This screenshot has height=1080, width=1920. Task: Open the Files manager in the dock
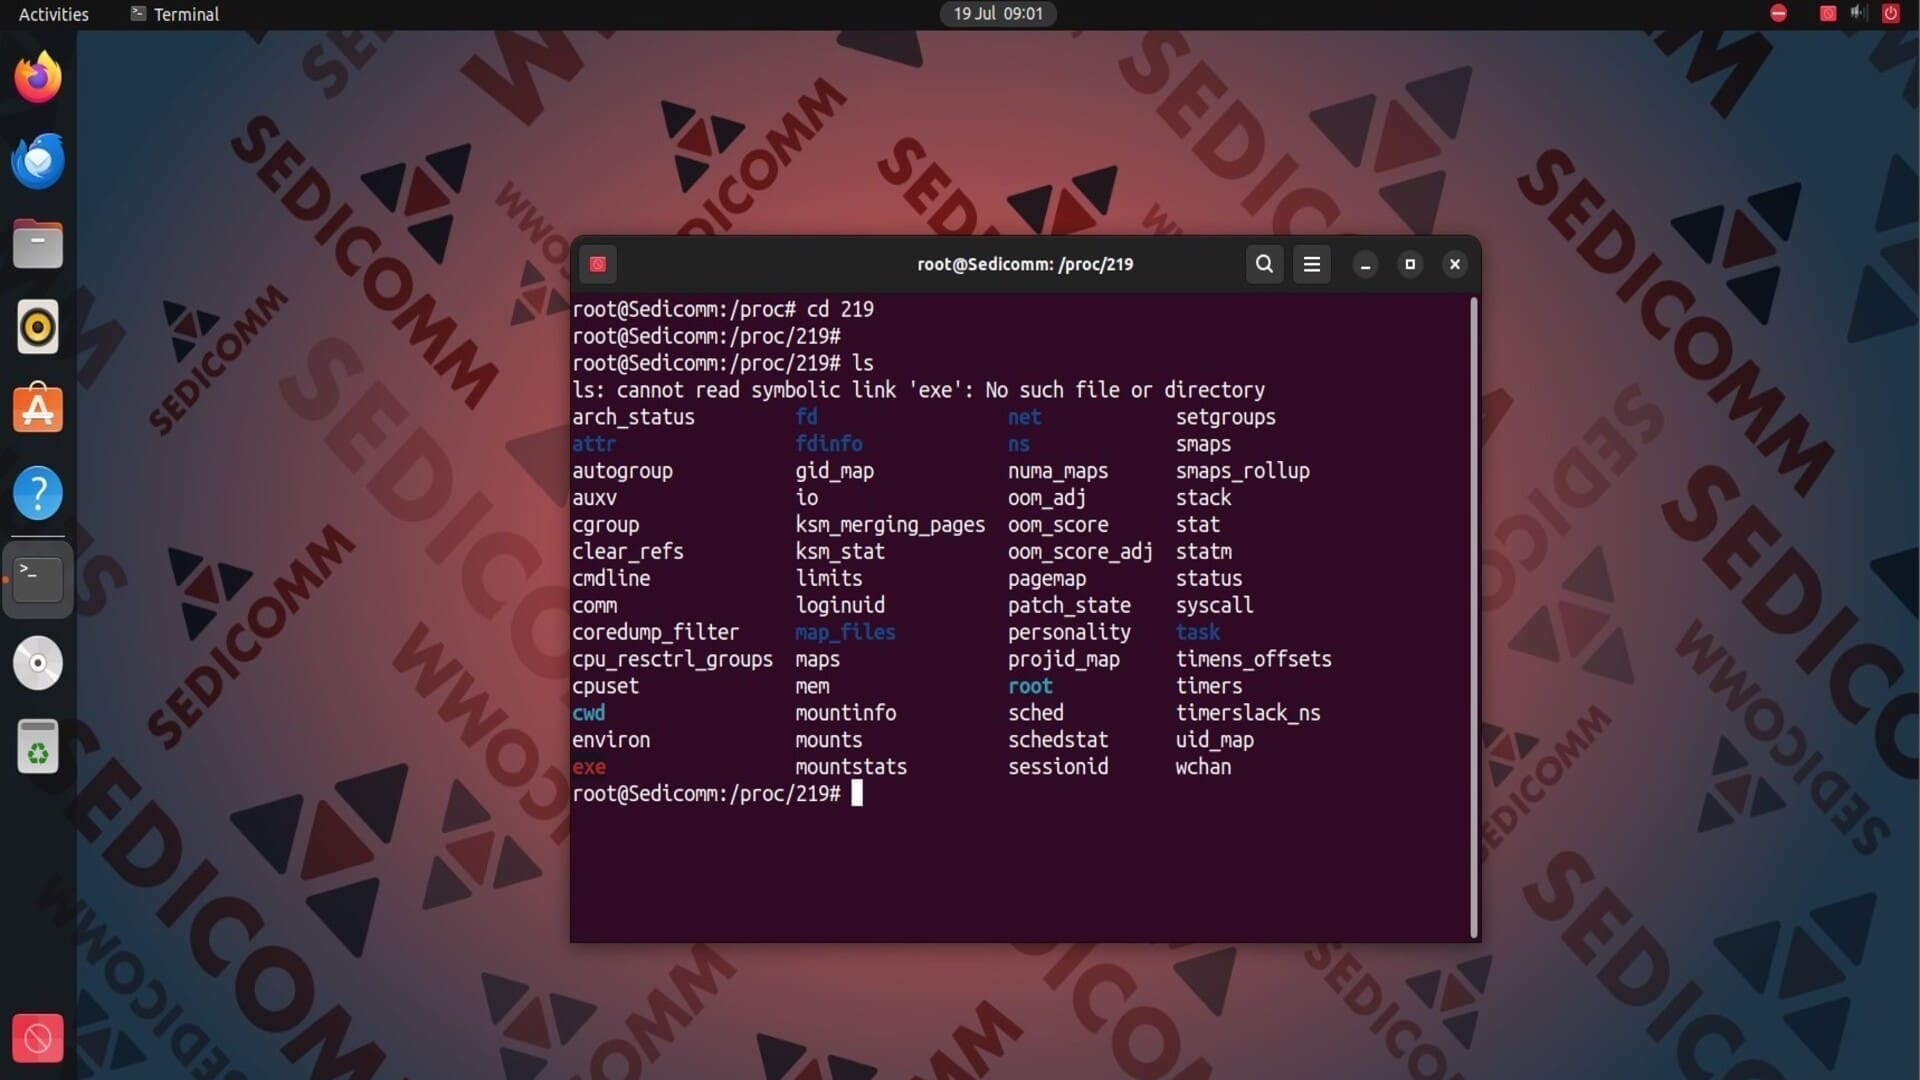coord(38,244)
